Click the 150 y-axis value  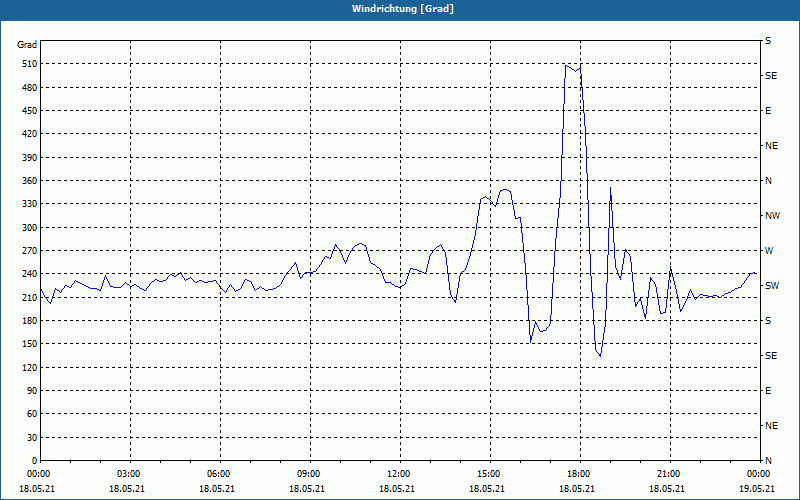click(30, 344)
